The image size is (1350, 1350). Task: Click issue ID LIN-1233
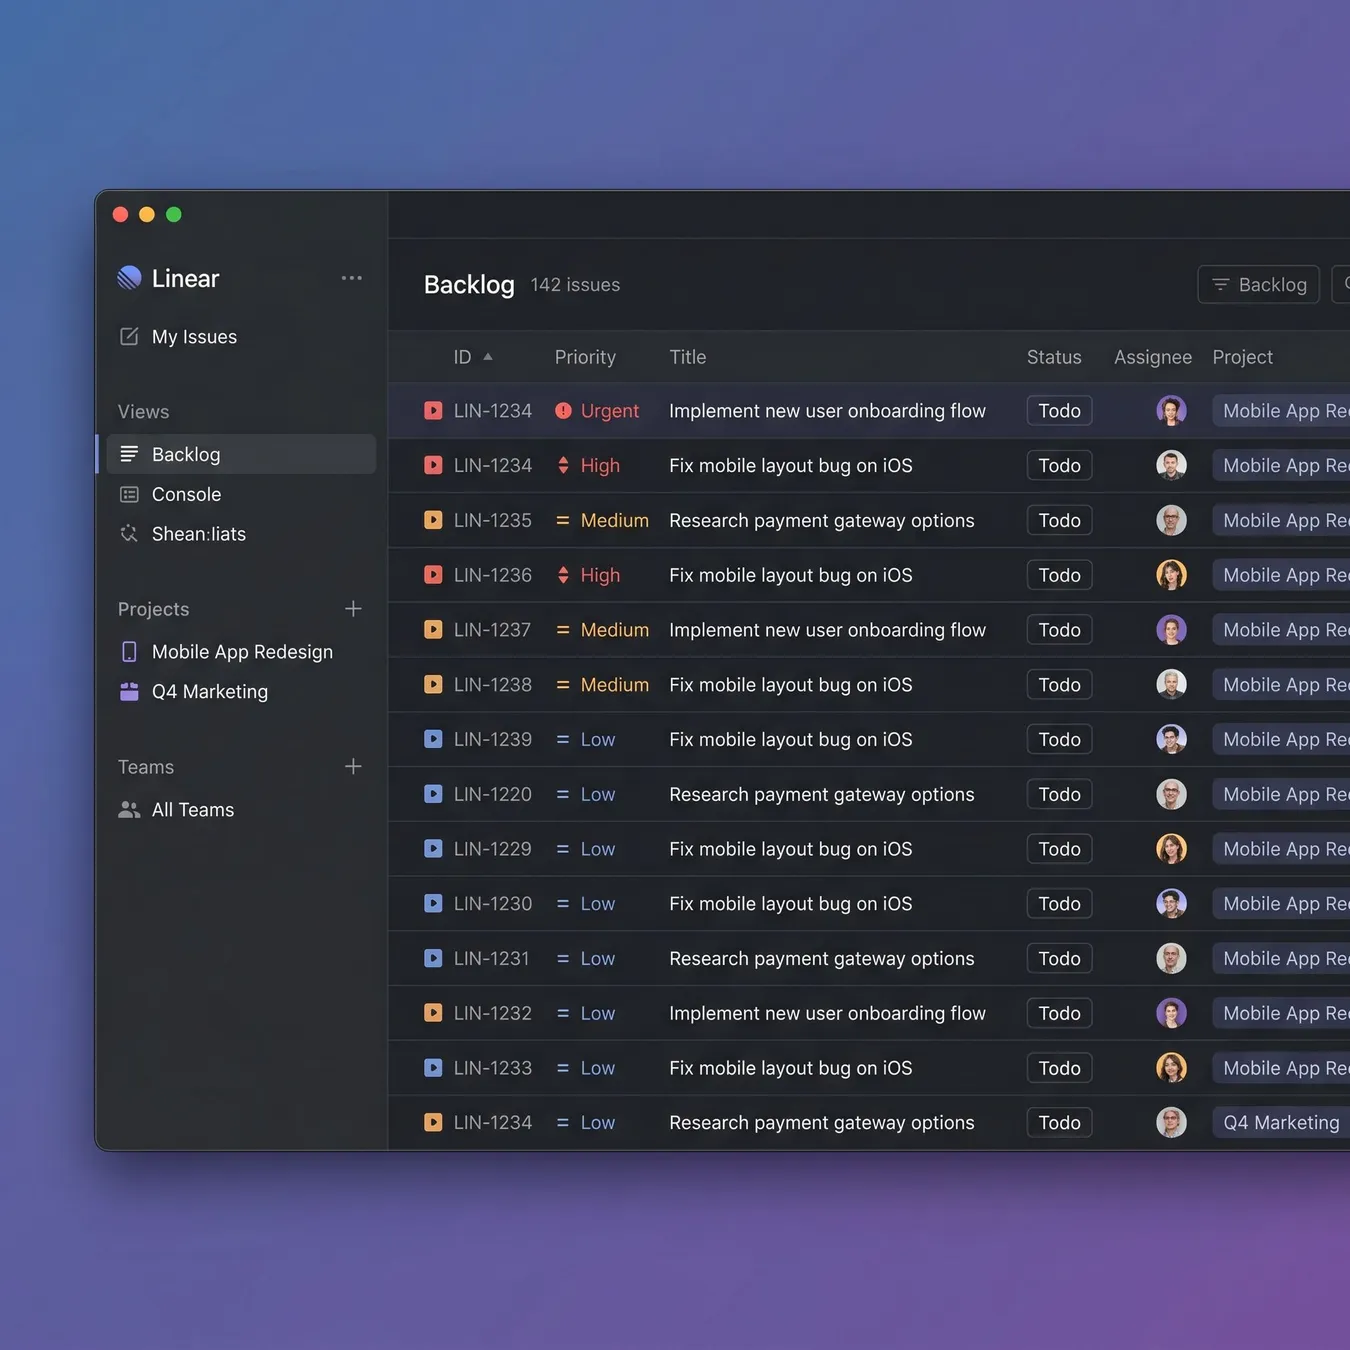pyautogui.click(x=492, y=1068)
